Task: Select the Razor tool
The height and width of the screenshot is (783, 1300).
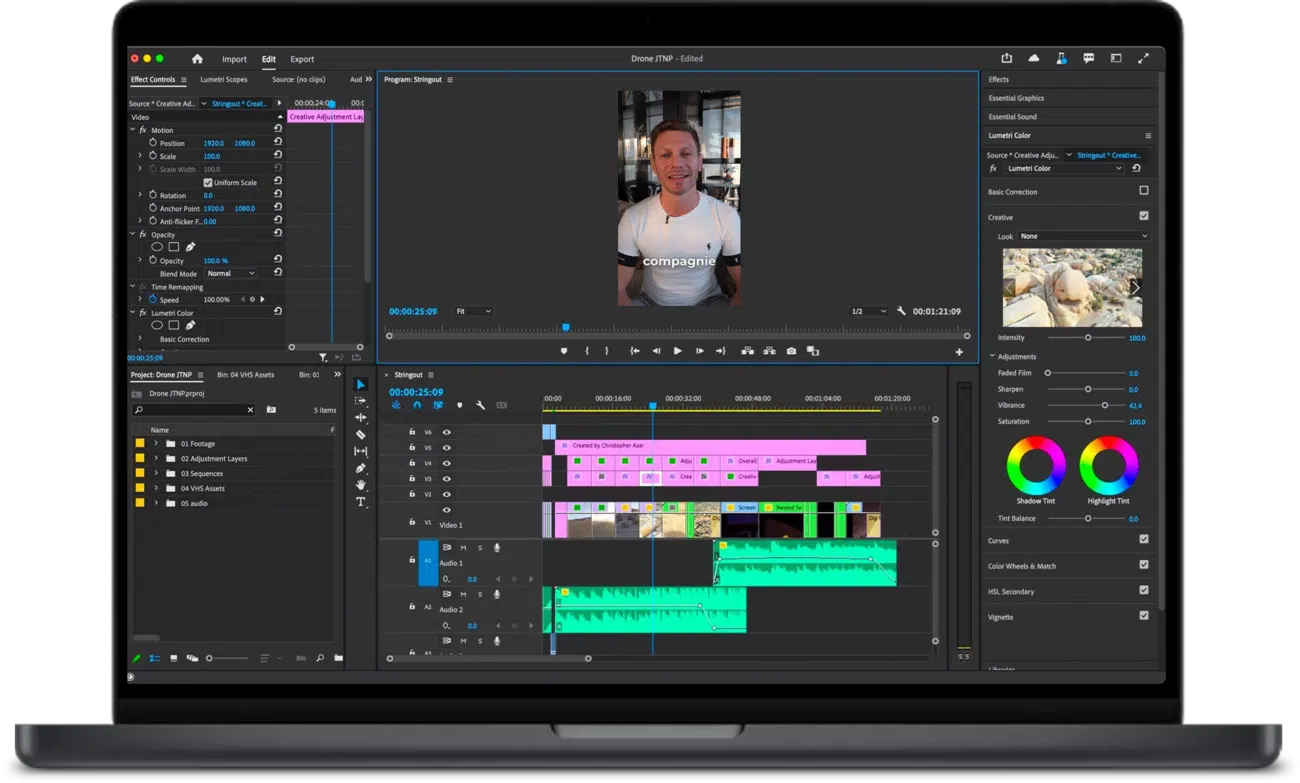Action: click(x=361, y=434)
